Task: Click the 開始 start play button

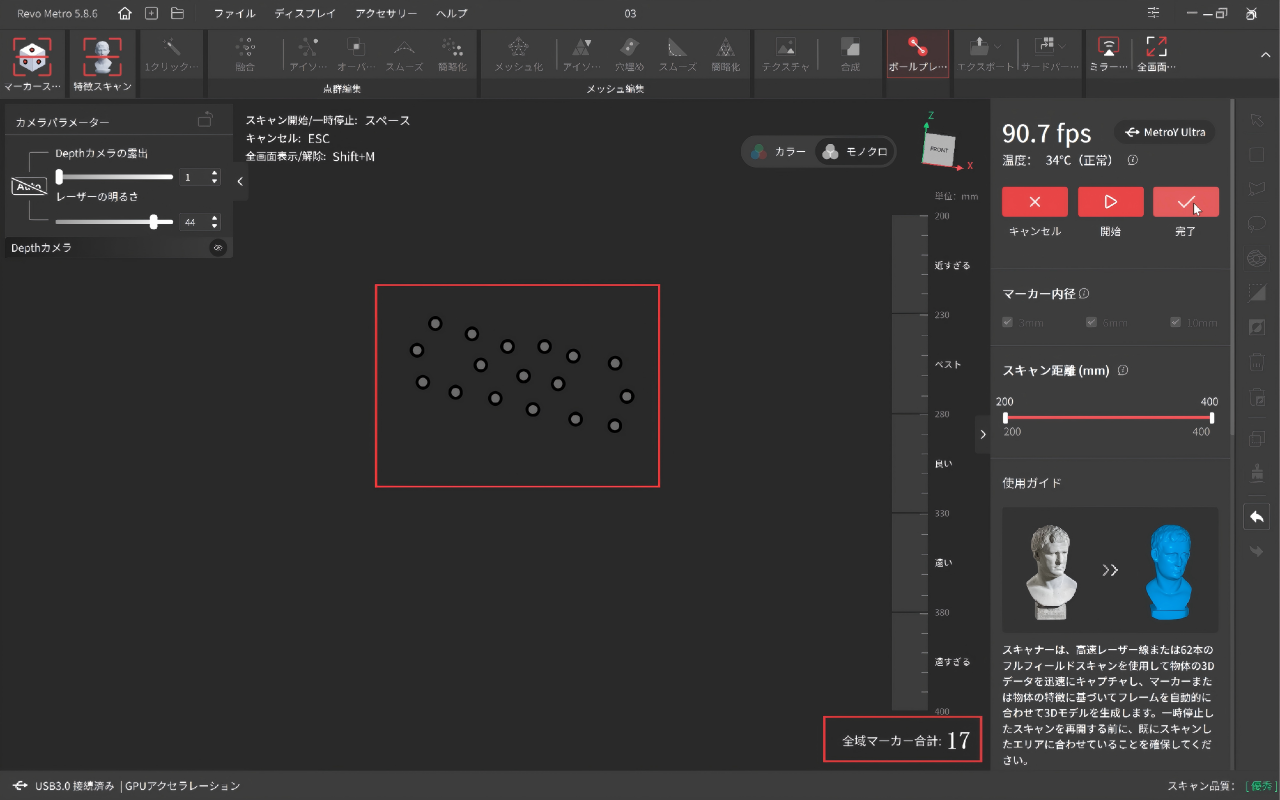Action: [1110, 201]
